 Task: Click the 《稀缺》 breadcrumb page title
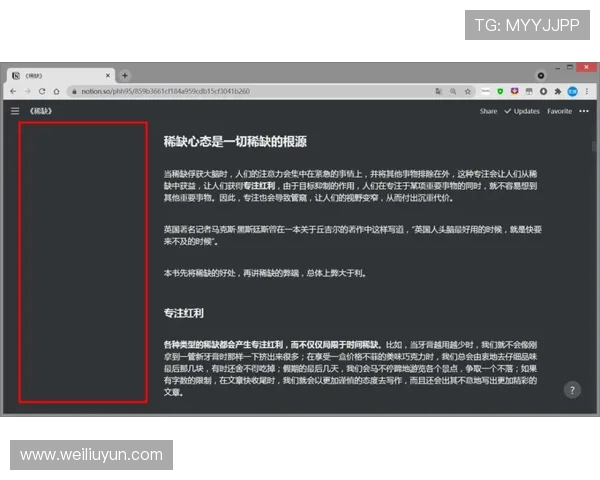click(41, 111)
